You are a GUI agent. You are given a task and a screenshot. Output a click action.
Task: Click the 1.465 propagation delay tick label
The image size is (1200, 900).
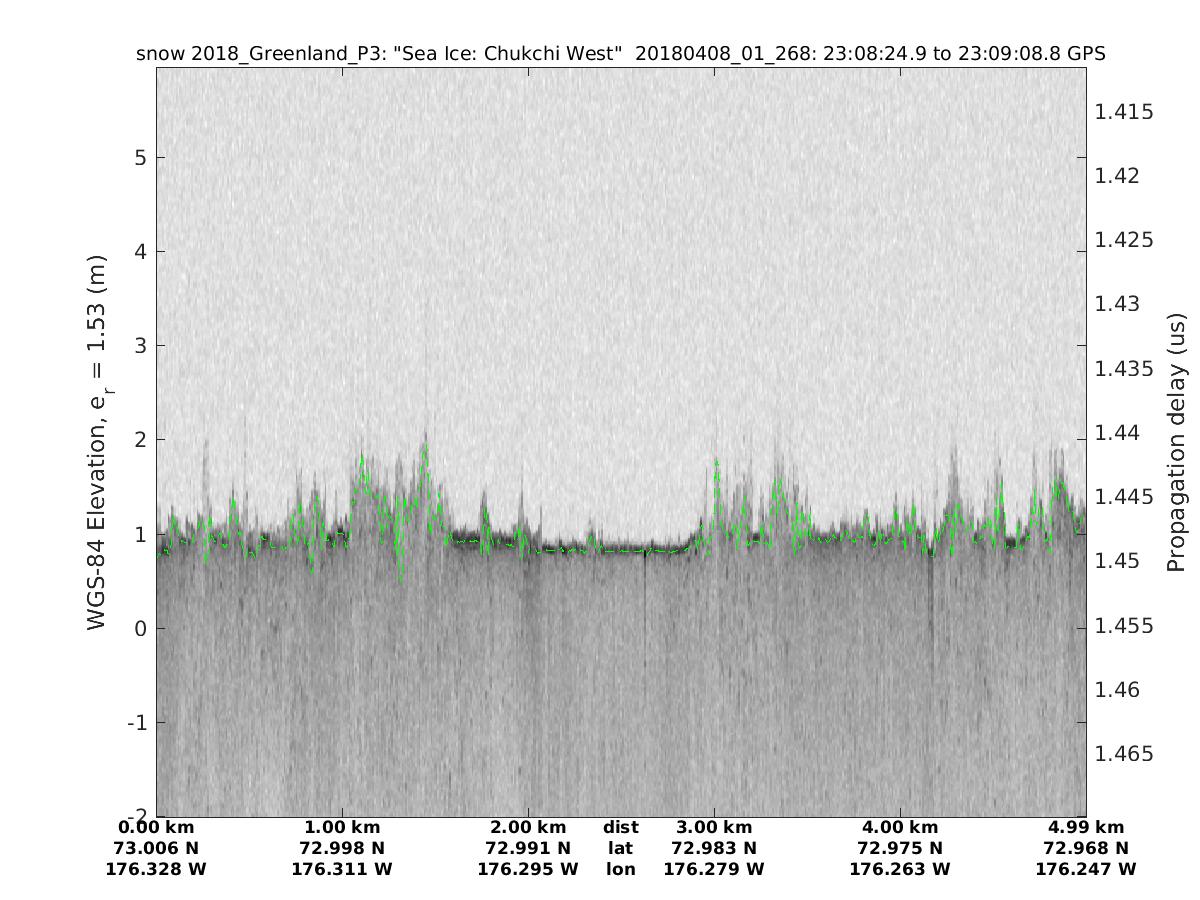tap(1124, 754)
